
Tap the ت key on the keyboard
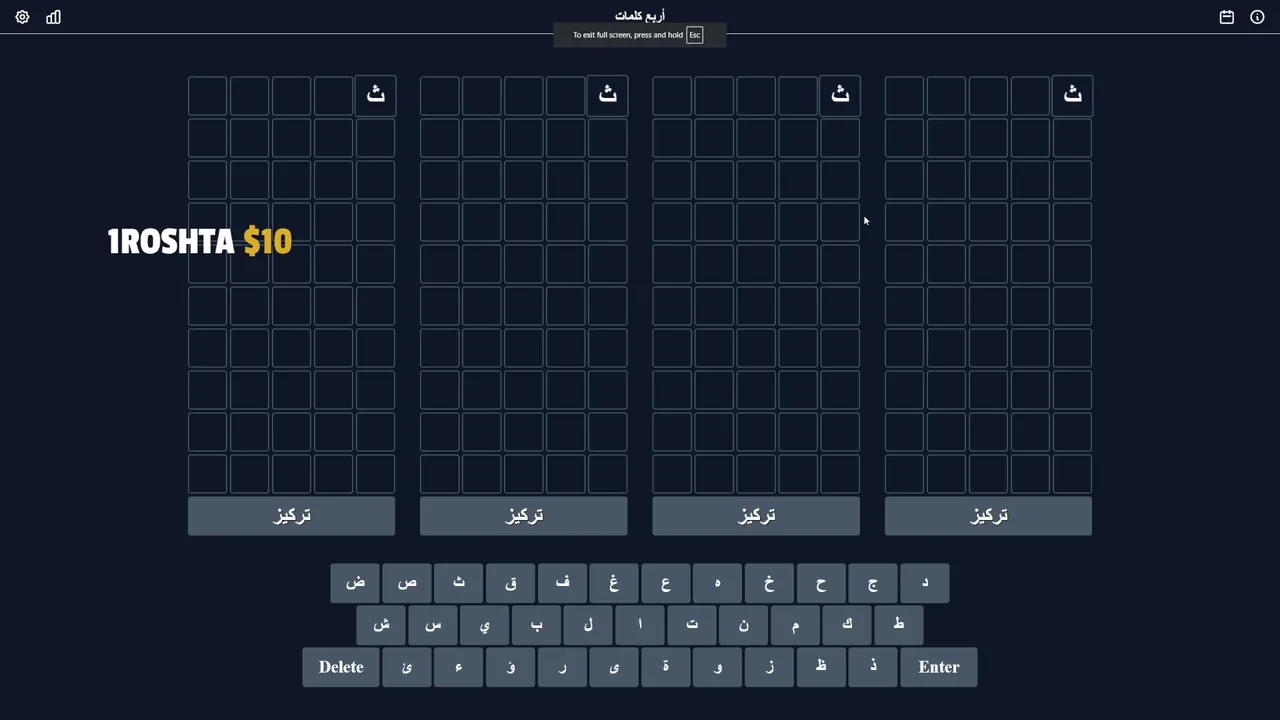click(x=692, y=625)
